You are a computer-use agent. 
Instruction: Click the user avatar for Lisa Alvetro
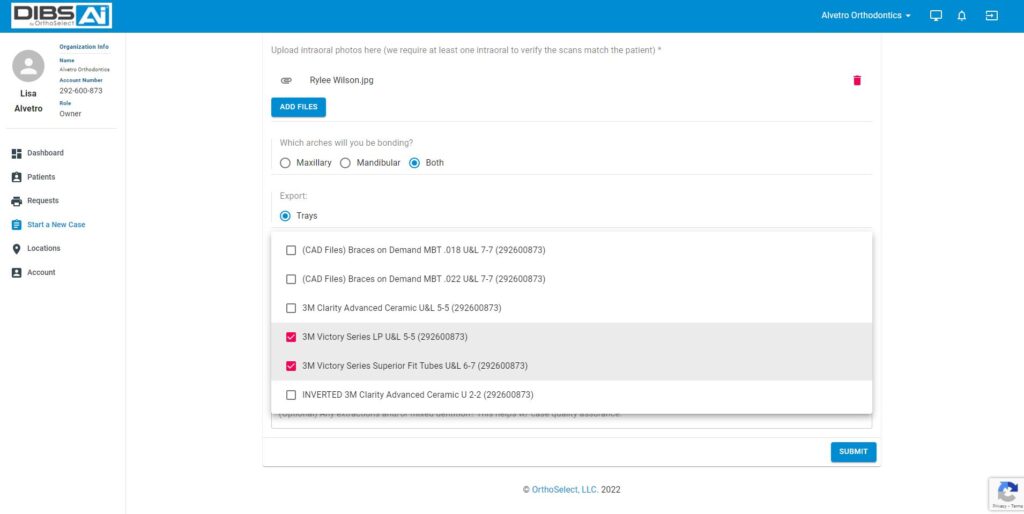29,68
